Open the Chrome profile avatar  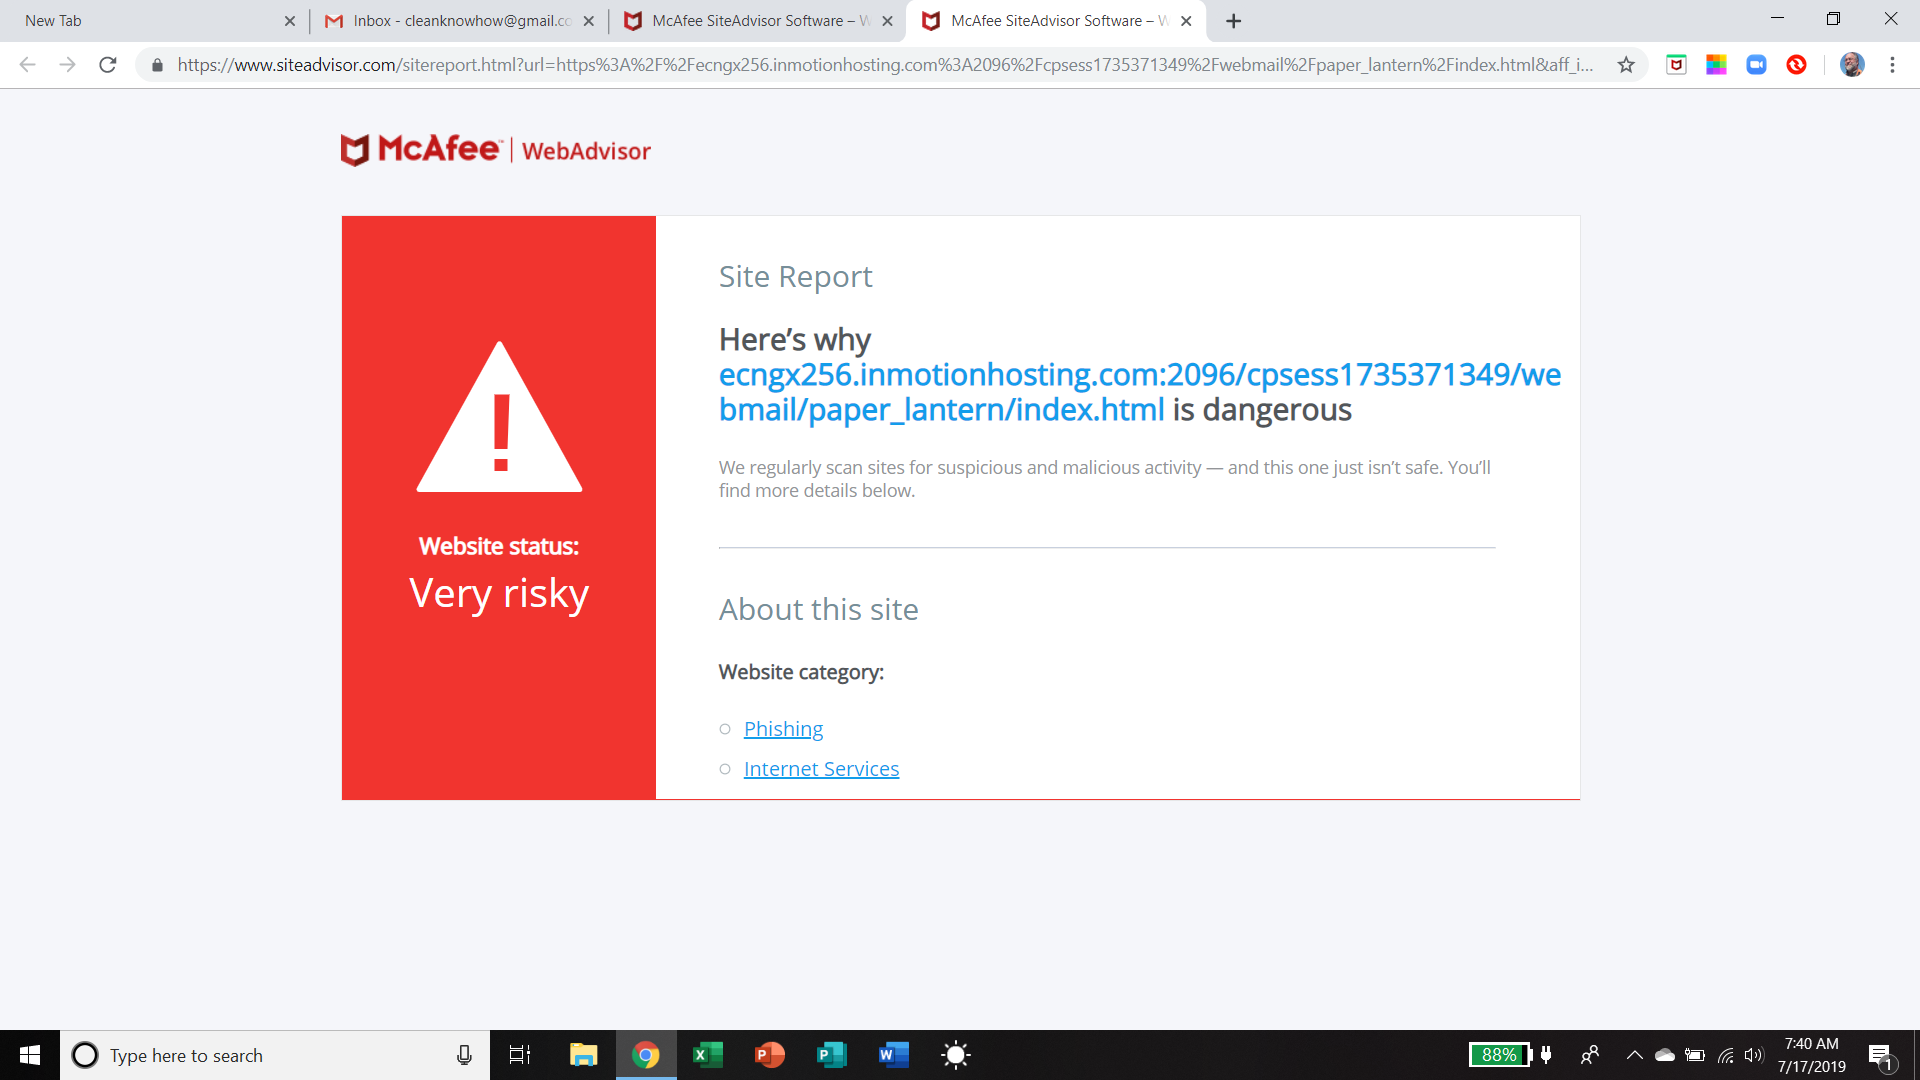click(1852, 65)
